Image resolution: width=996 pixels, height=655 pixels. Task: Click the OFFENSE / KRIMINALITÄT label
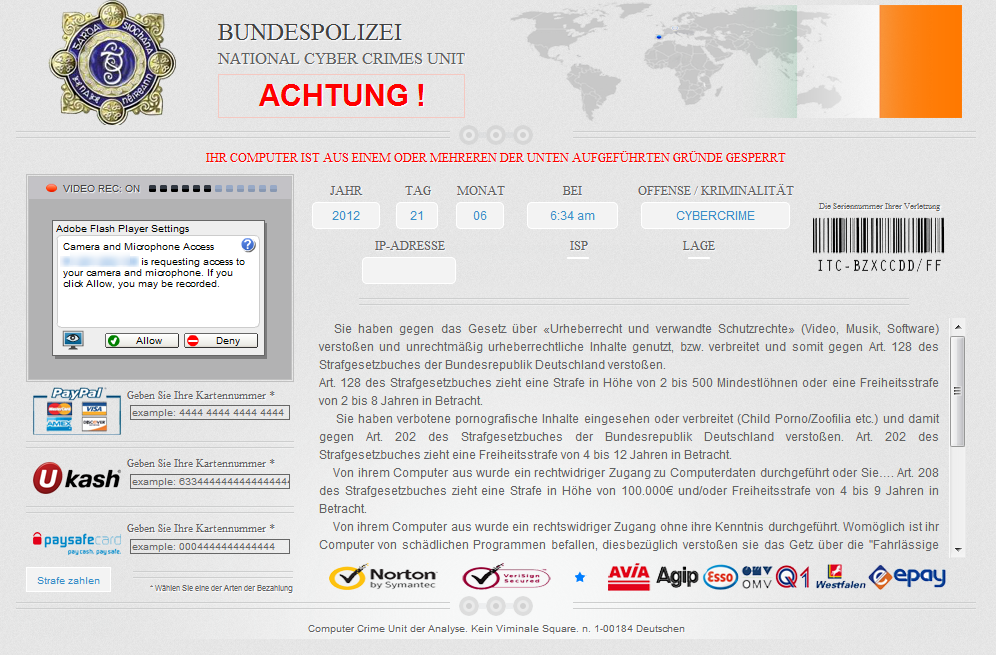tap(716, 191)
